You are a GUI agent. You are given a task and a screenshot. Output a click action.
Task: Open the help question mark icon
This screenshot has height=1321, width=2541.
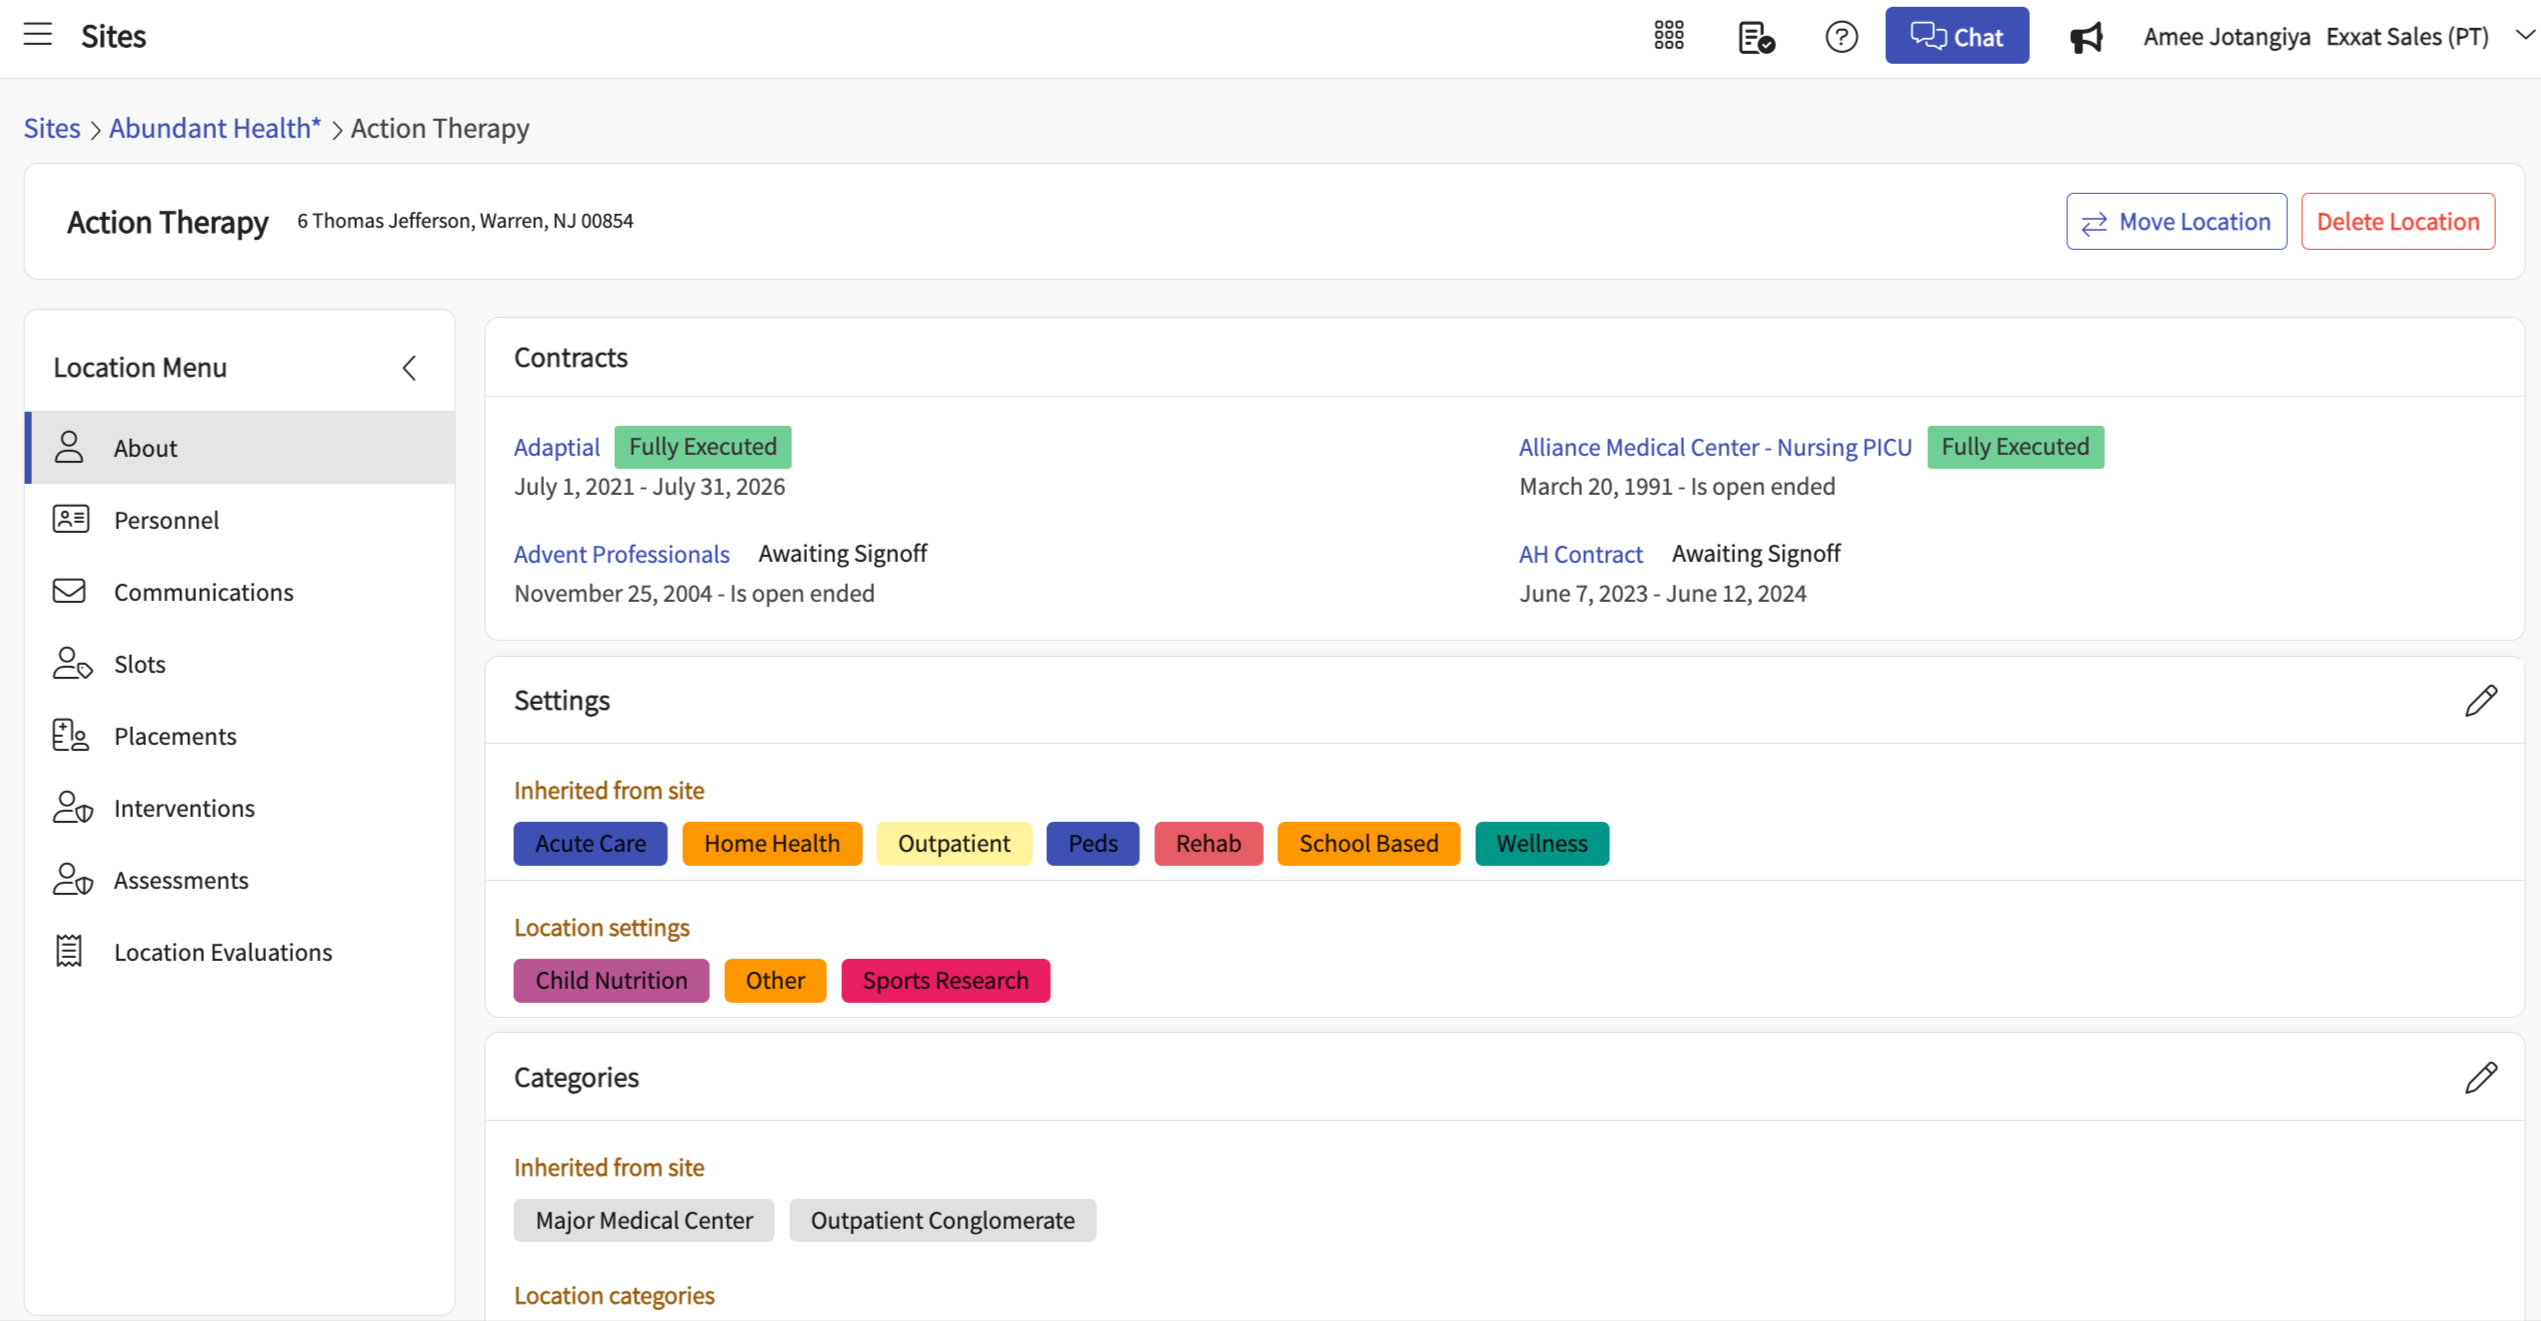tap(1840, 37)
